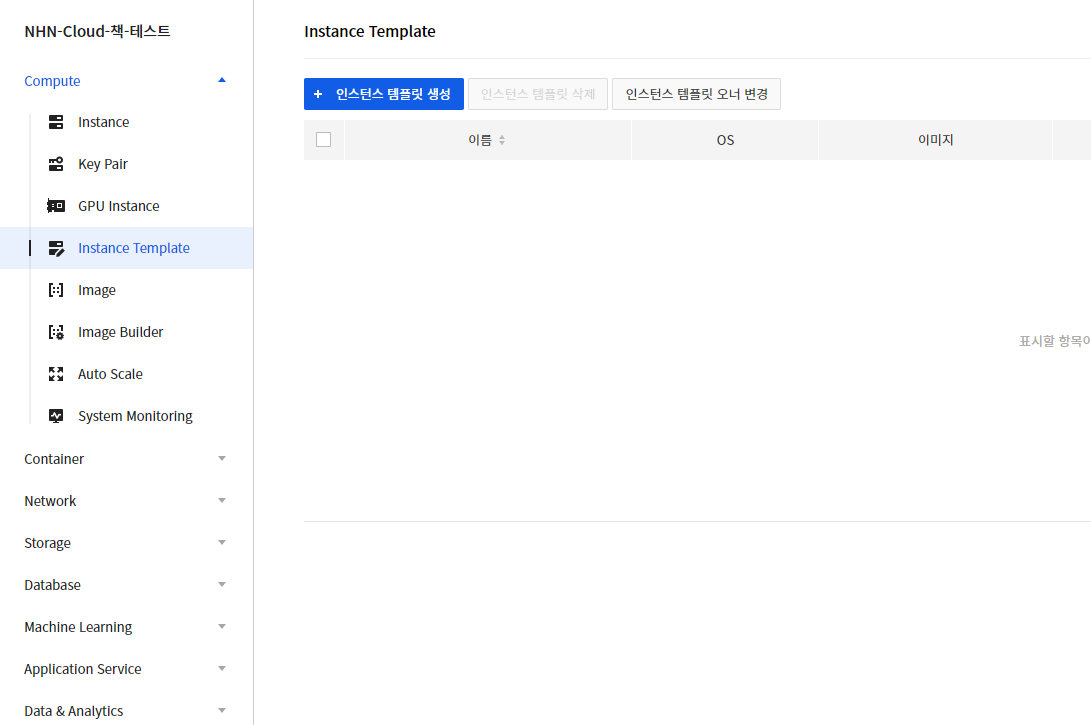Click 인스턴스 템플릿 오너 변경 button
This screenshot has height=725, width=1091.
(x=696, y=93)
